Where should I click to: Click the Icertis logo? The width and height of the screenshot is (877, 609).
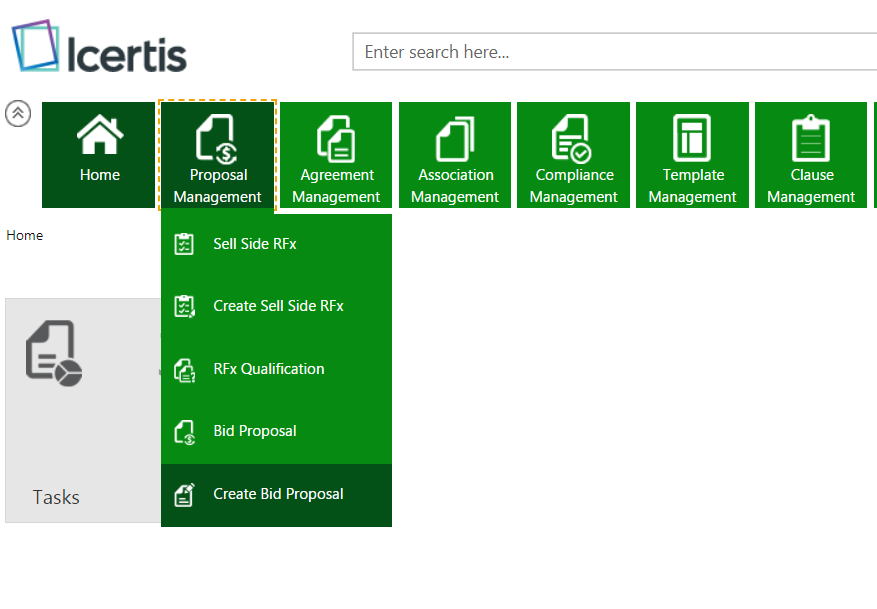point(99,50)
